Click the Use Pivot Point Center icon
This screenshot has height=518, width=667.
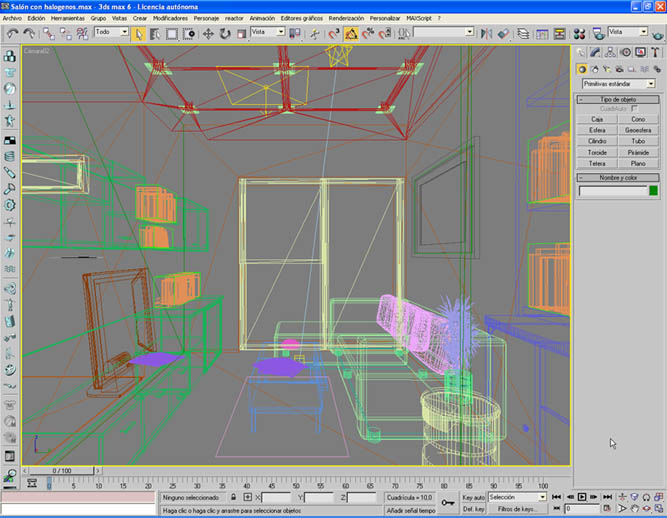coord(294,34)
